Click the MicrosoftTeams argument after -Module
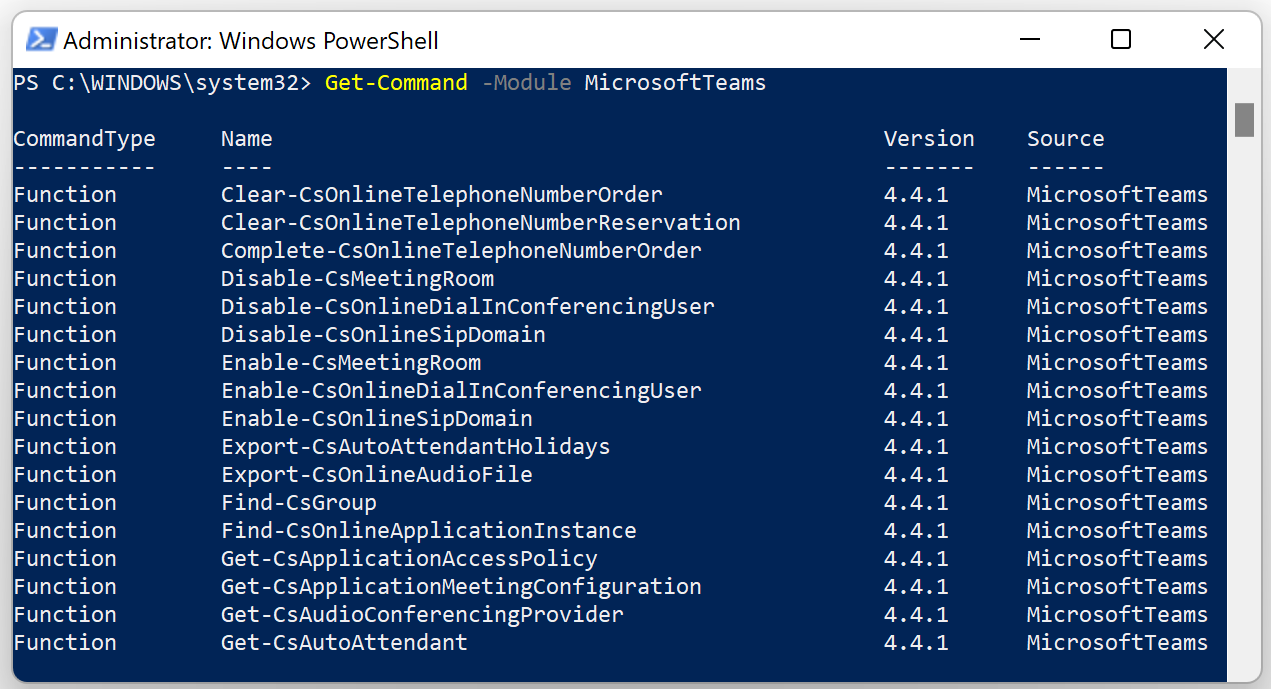This screenshot has width=1271, height=689. click(674, 83)
